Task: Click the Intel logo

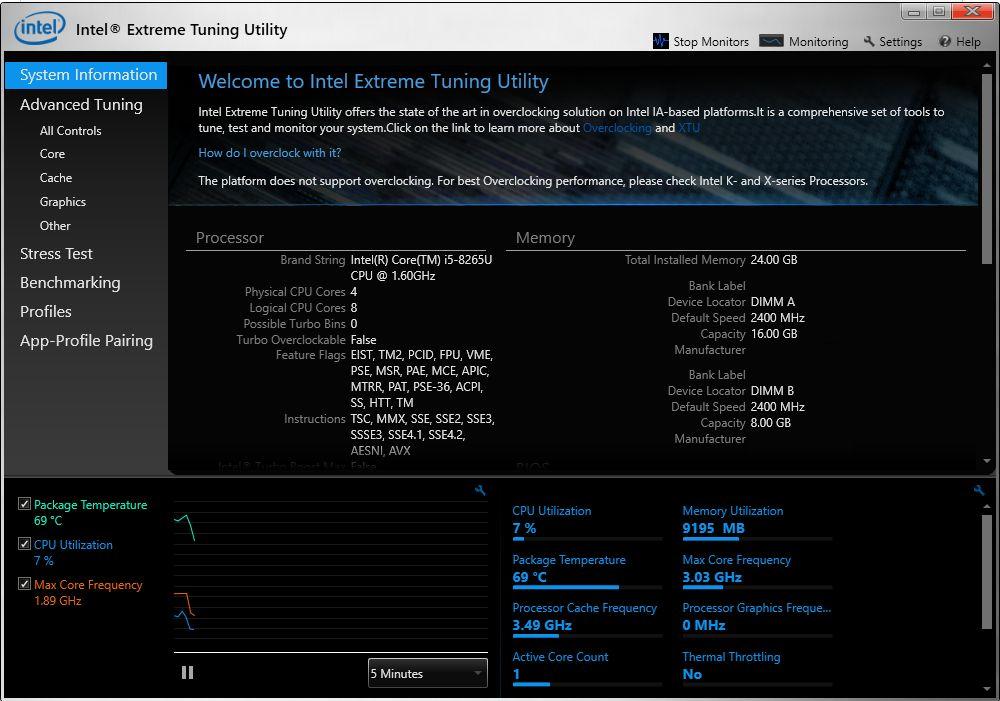Action: coord(40,28)
